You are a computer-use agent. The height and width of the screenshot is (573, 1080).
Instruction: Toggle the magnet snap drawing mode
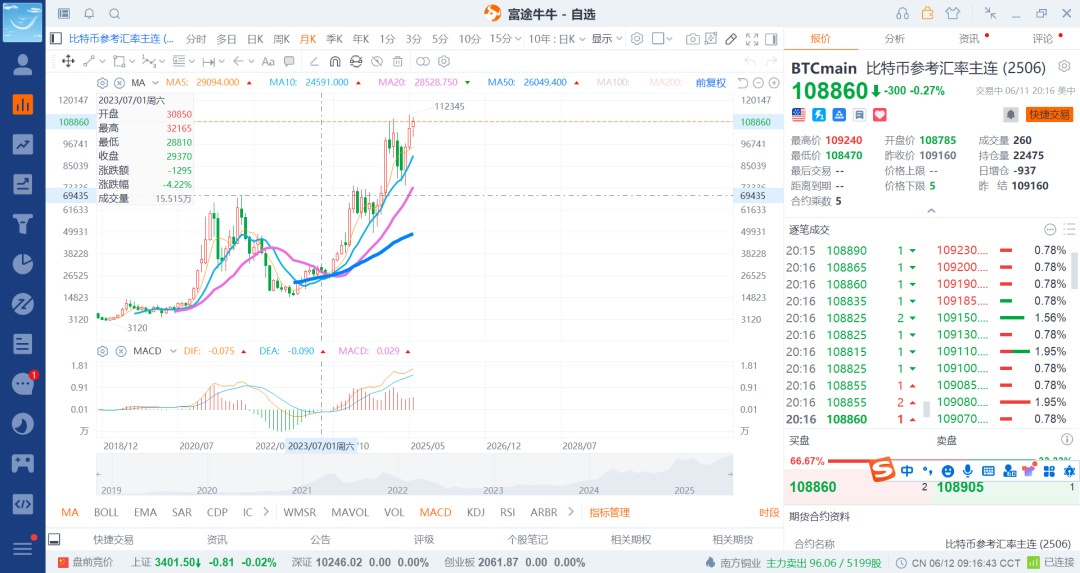335,61
